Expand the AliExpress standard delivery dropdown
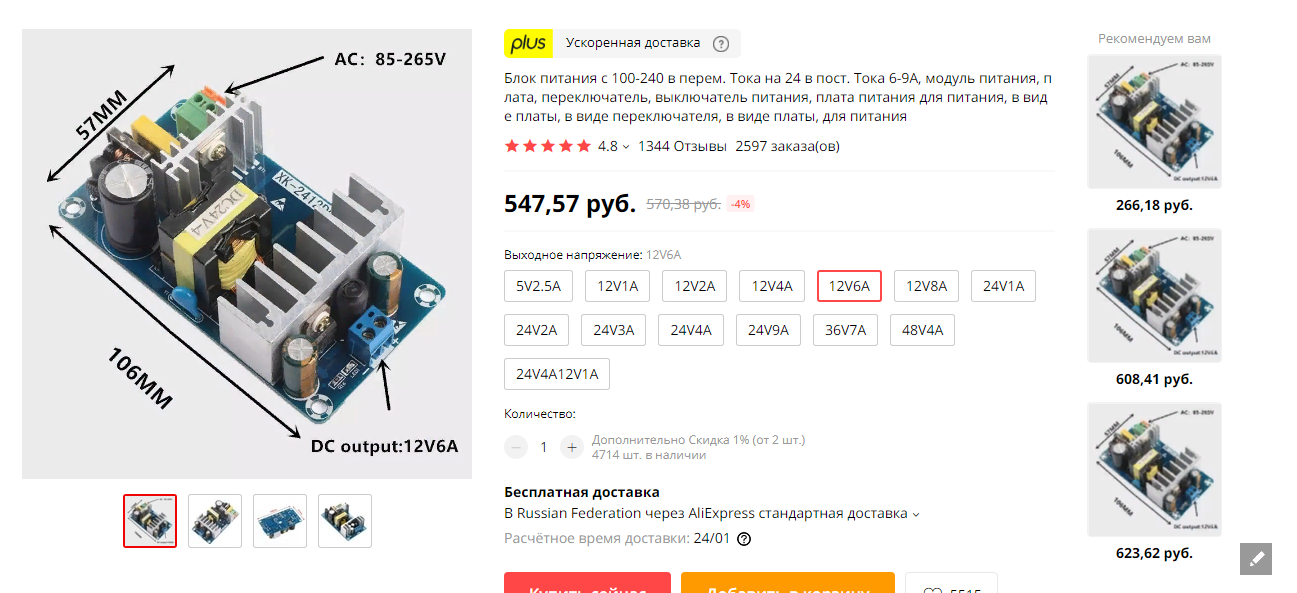This screenshot has height=593, width=1297. [x=915, y=515]
